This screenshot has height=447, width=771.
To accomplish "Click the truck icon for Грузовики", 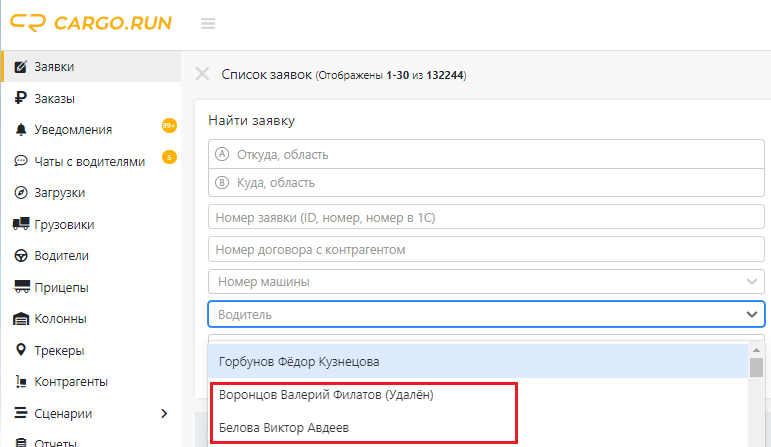I will click(20, 224).
